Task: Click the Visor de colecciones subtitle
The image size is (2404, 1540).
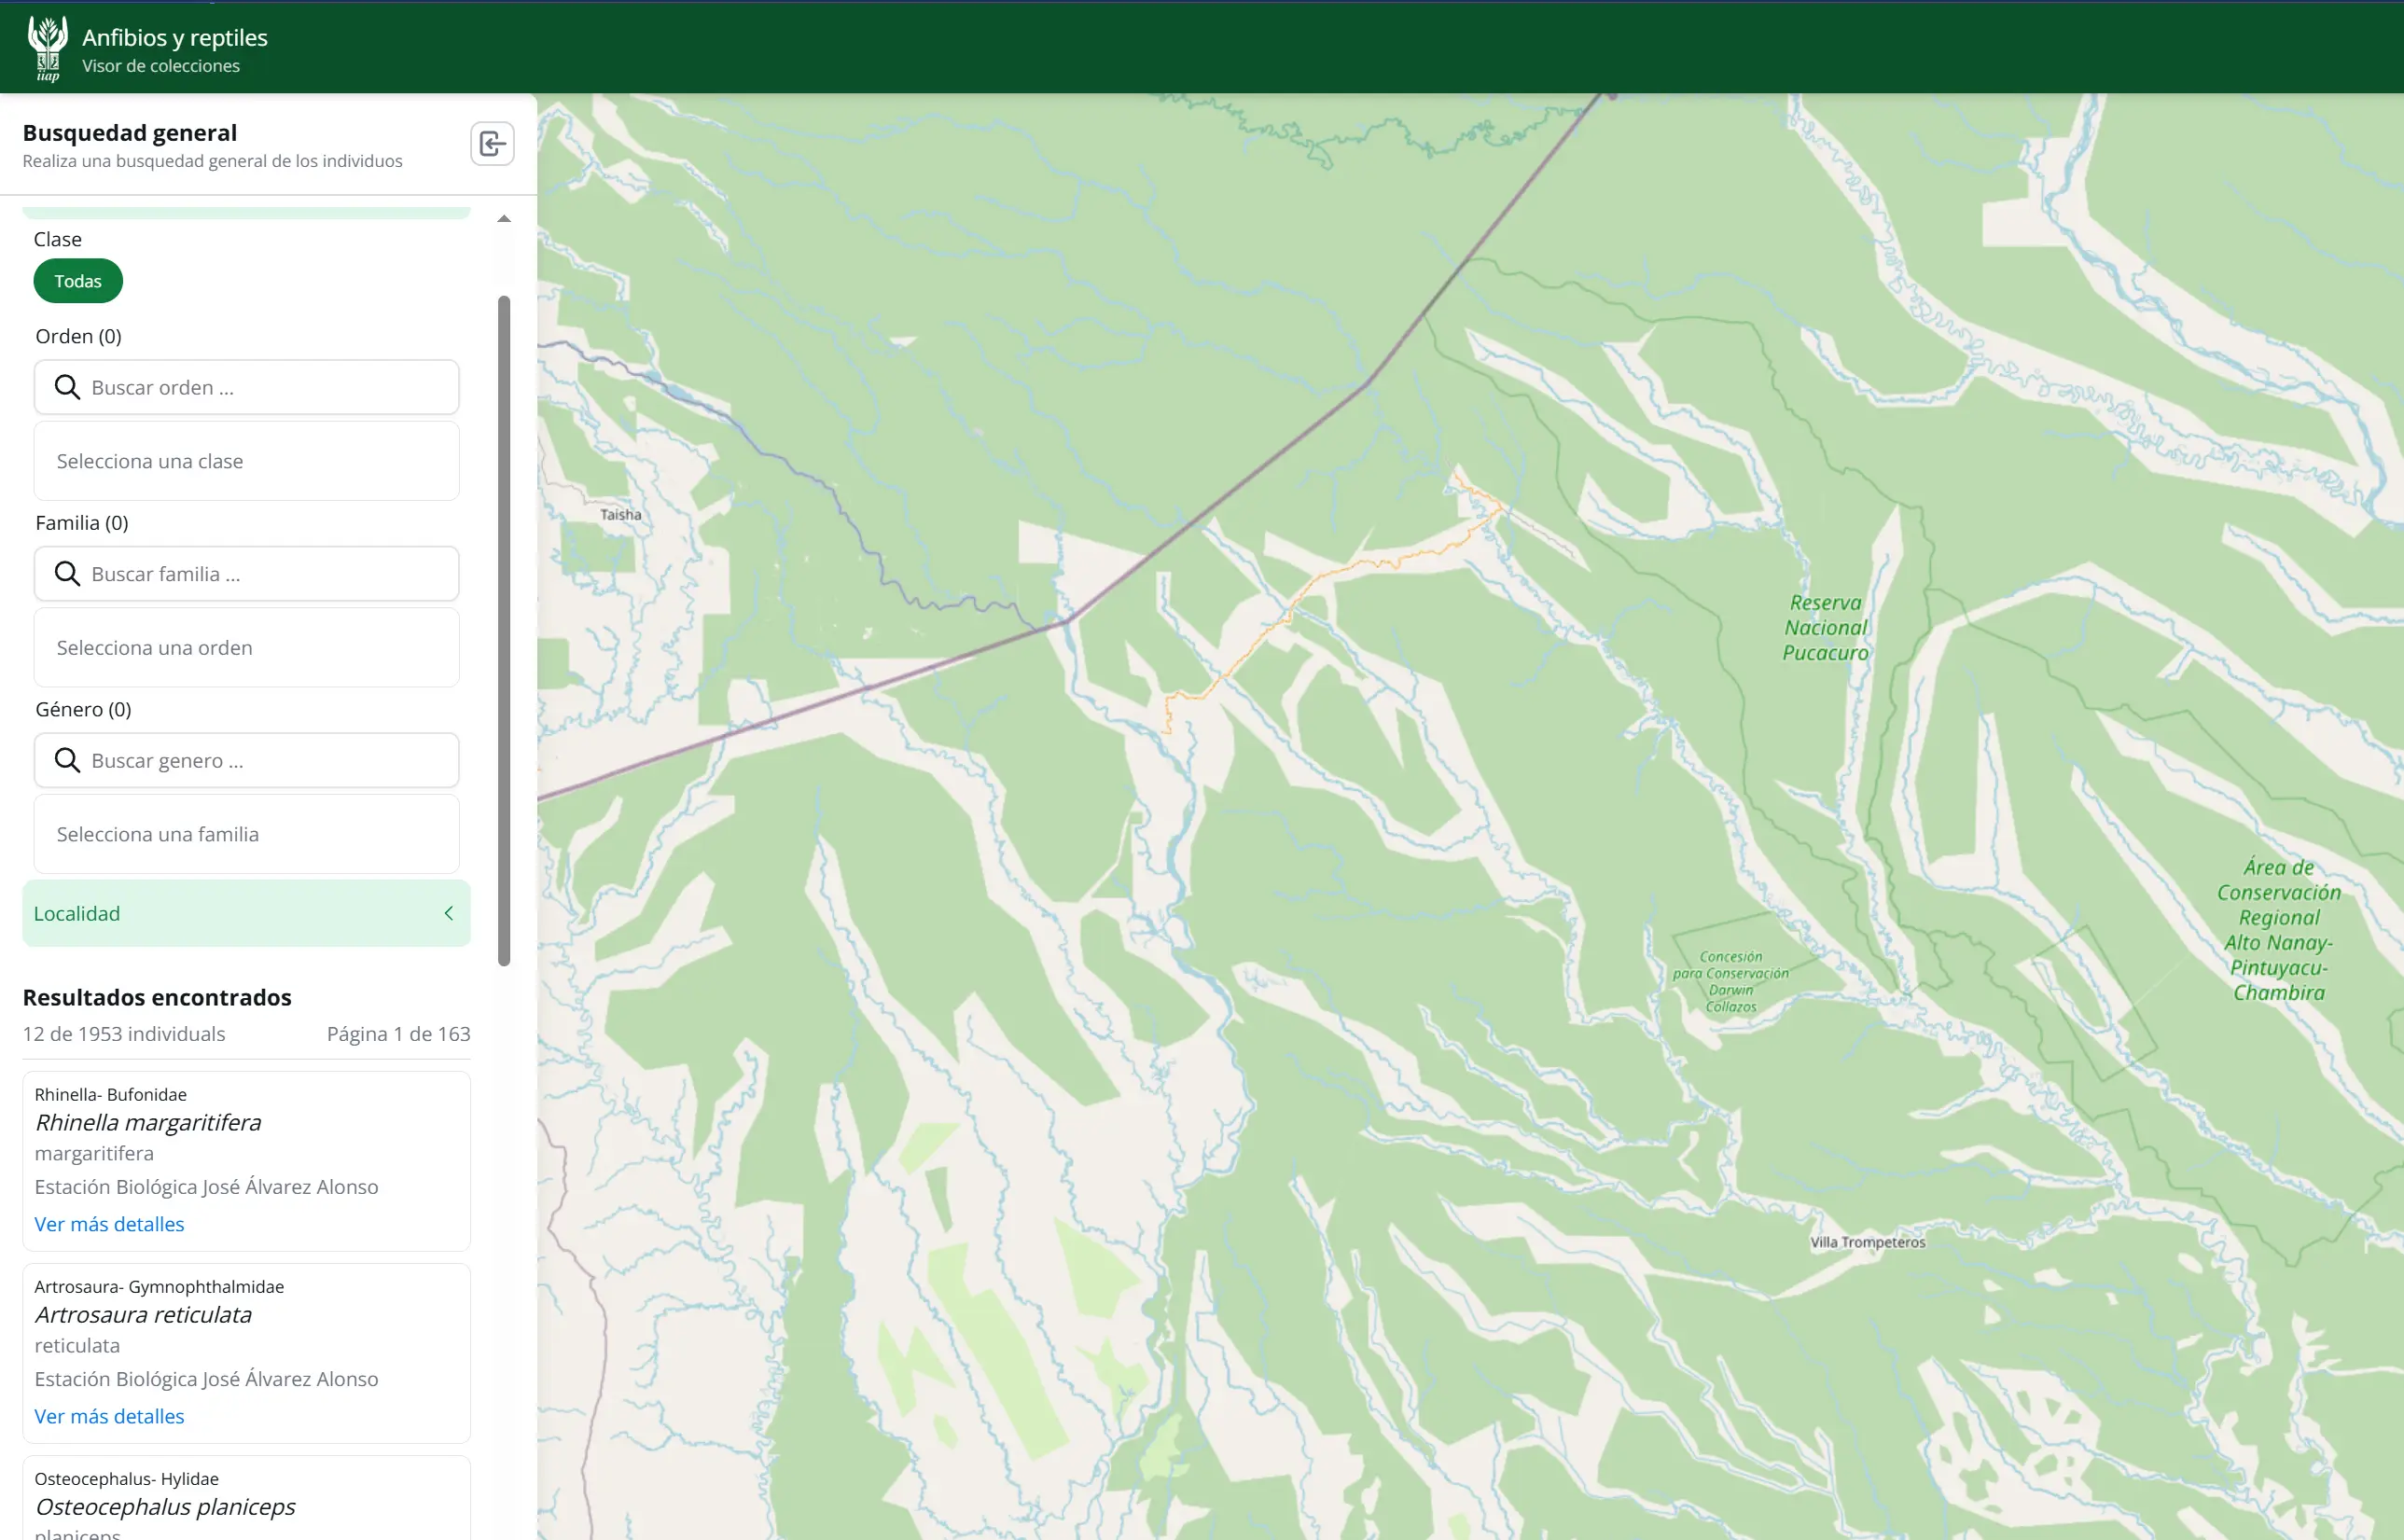Action: point(161,66)
